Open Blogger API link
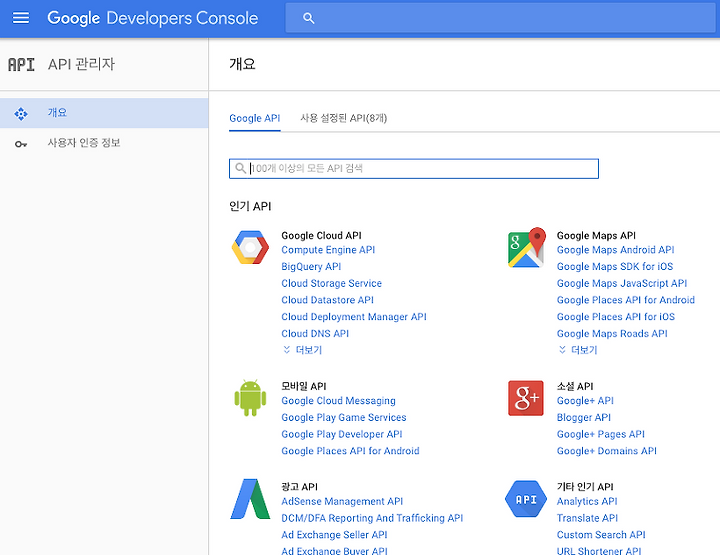Image resolution: width=720 pixels, height=555 pixels. 584,417
